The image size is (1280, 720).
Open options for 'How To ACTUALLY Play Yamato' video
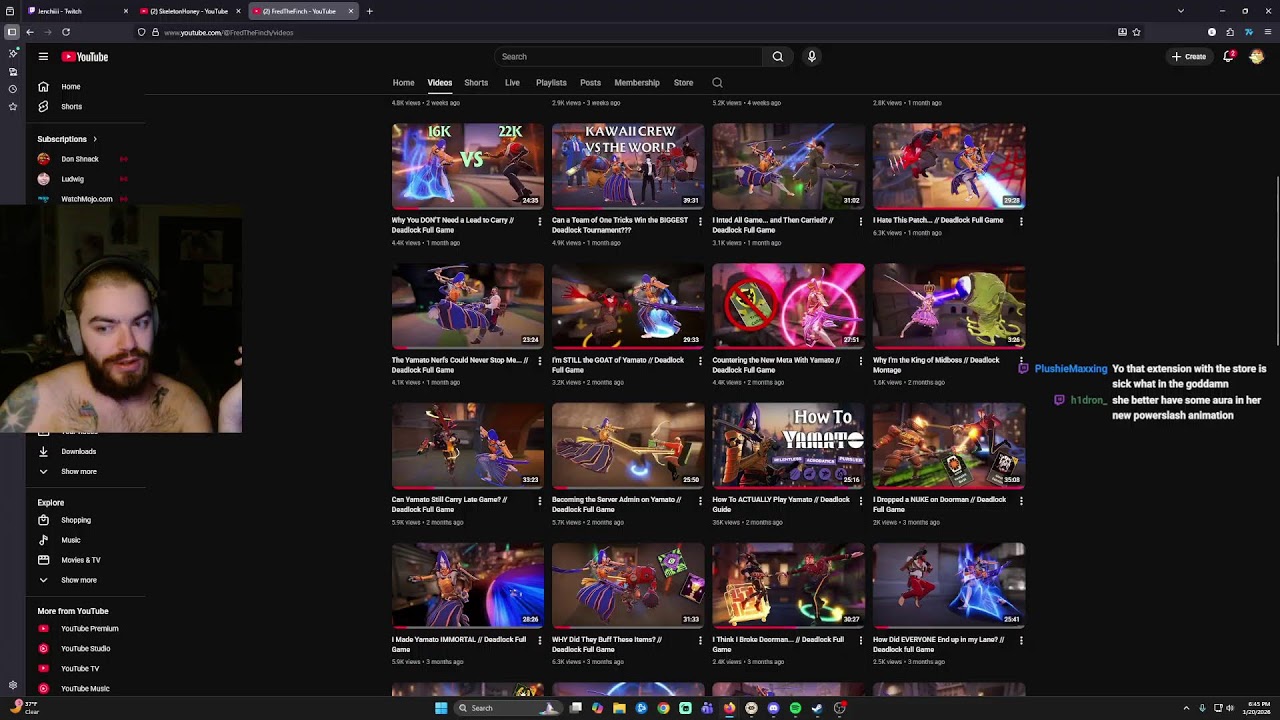861,501
